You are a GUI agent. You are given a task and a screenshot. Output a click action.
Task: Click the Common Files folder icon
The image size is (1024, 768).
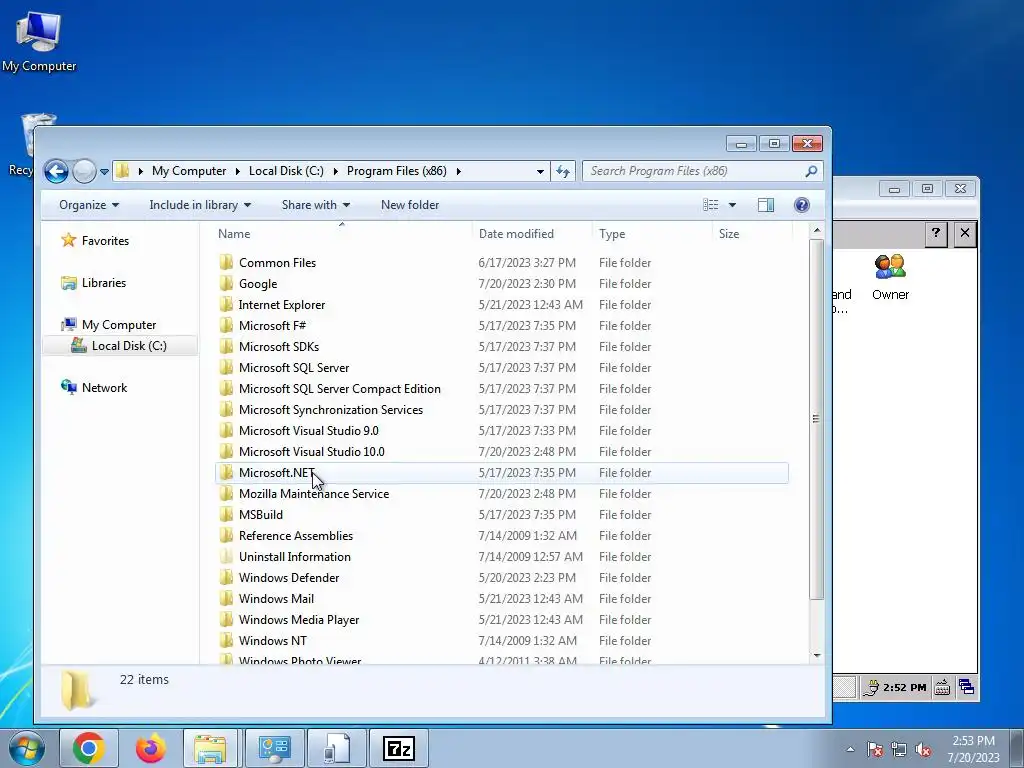pos(226,263)
